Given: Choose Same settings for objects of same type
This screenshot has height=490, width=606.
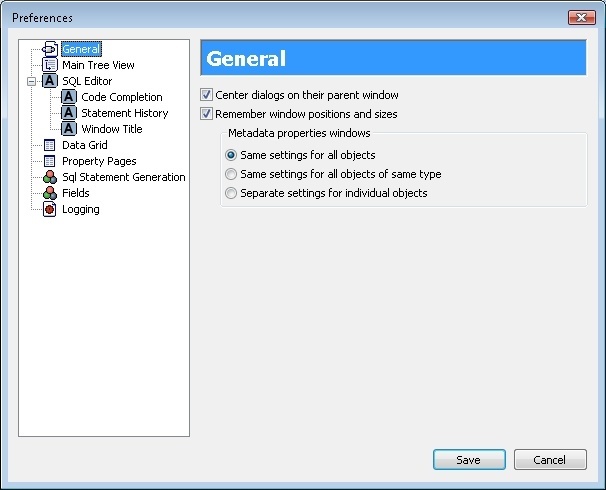Looking at the screenshot, I should pos(232,174).
